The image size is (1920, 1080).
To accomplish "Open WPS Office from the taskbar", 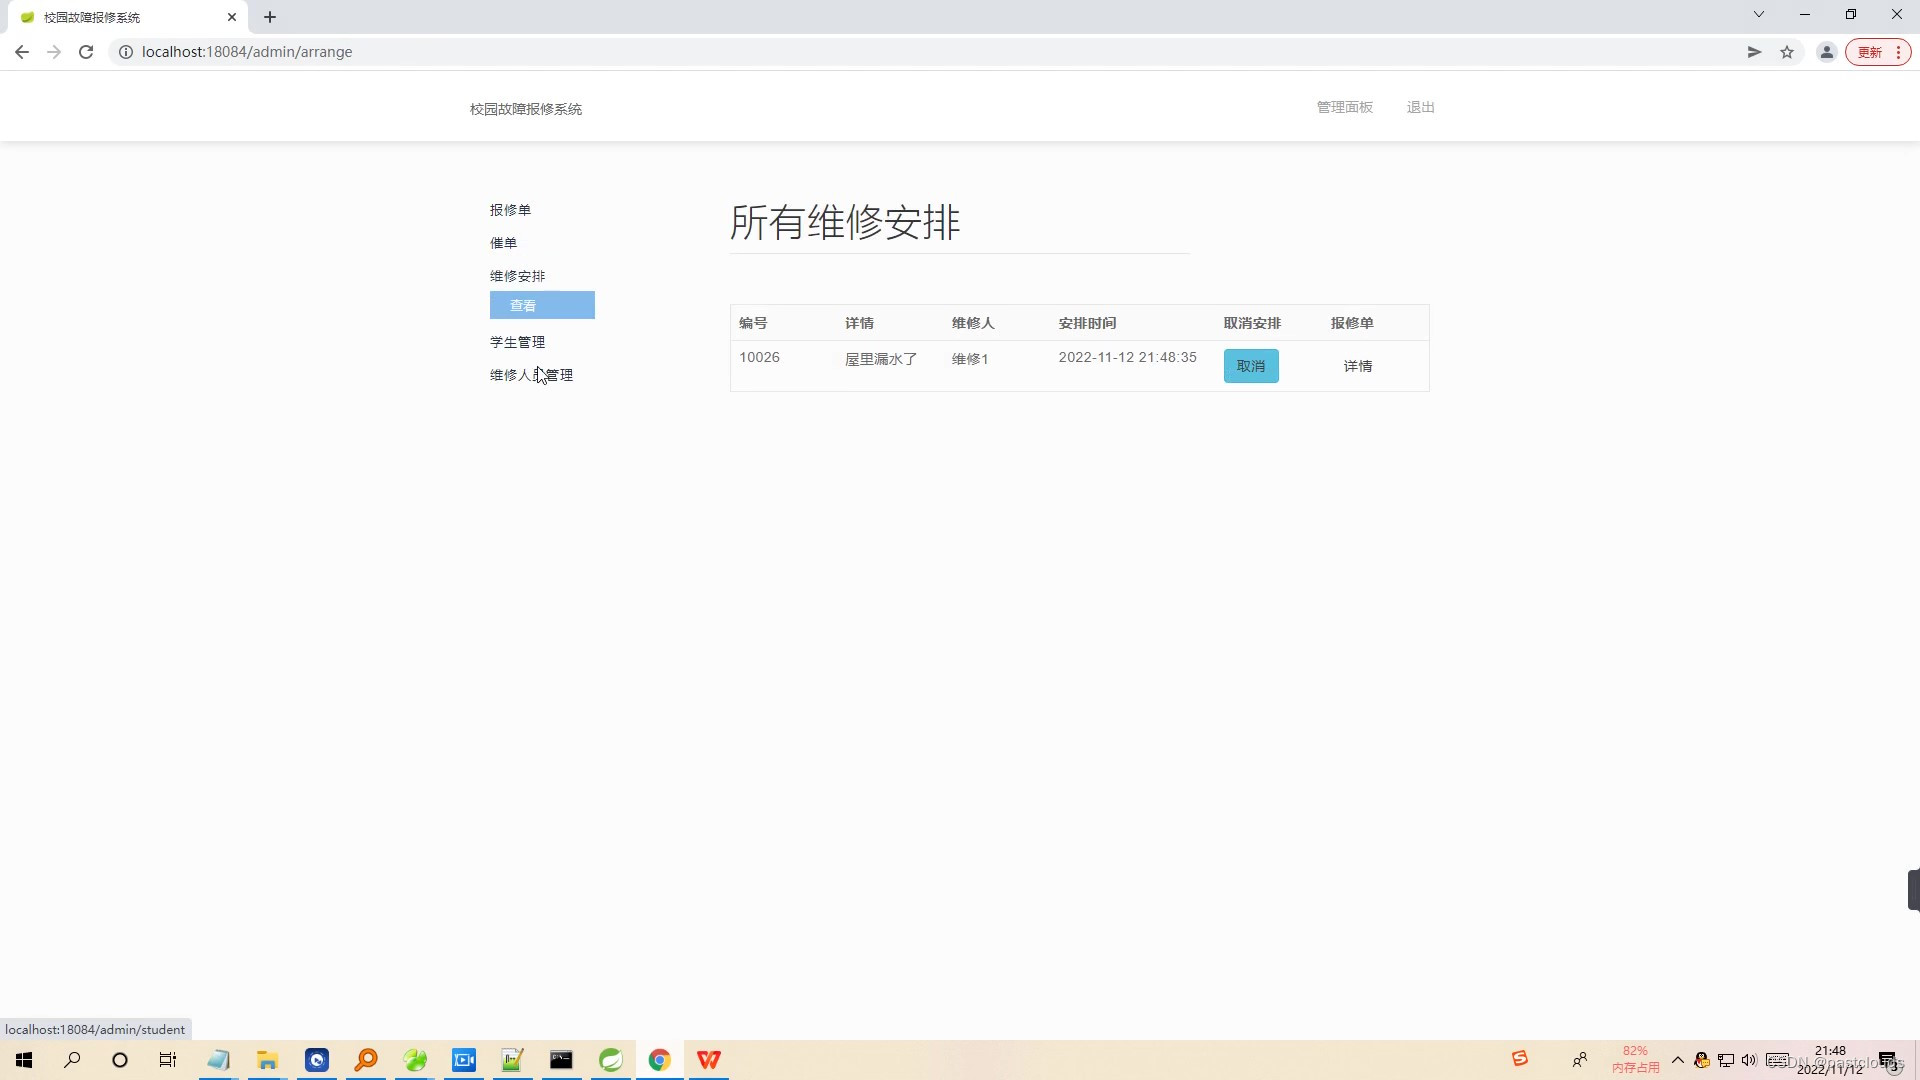I will (x=708, y=1059).
